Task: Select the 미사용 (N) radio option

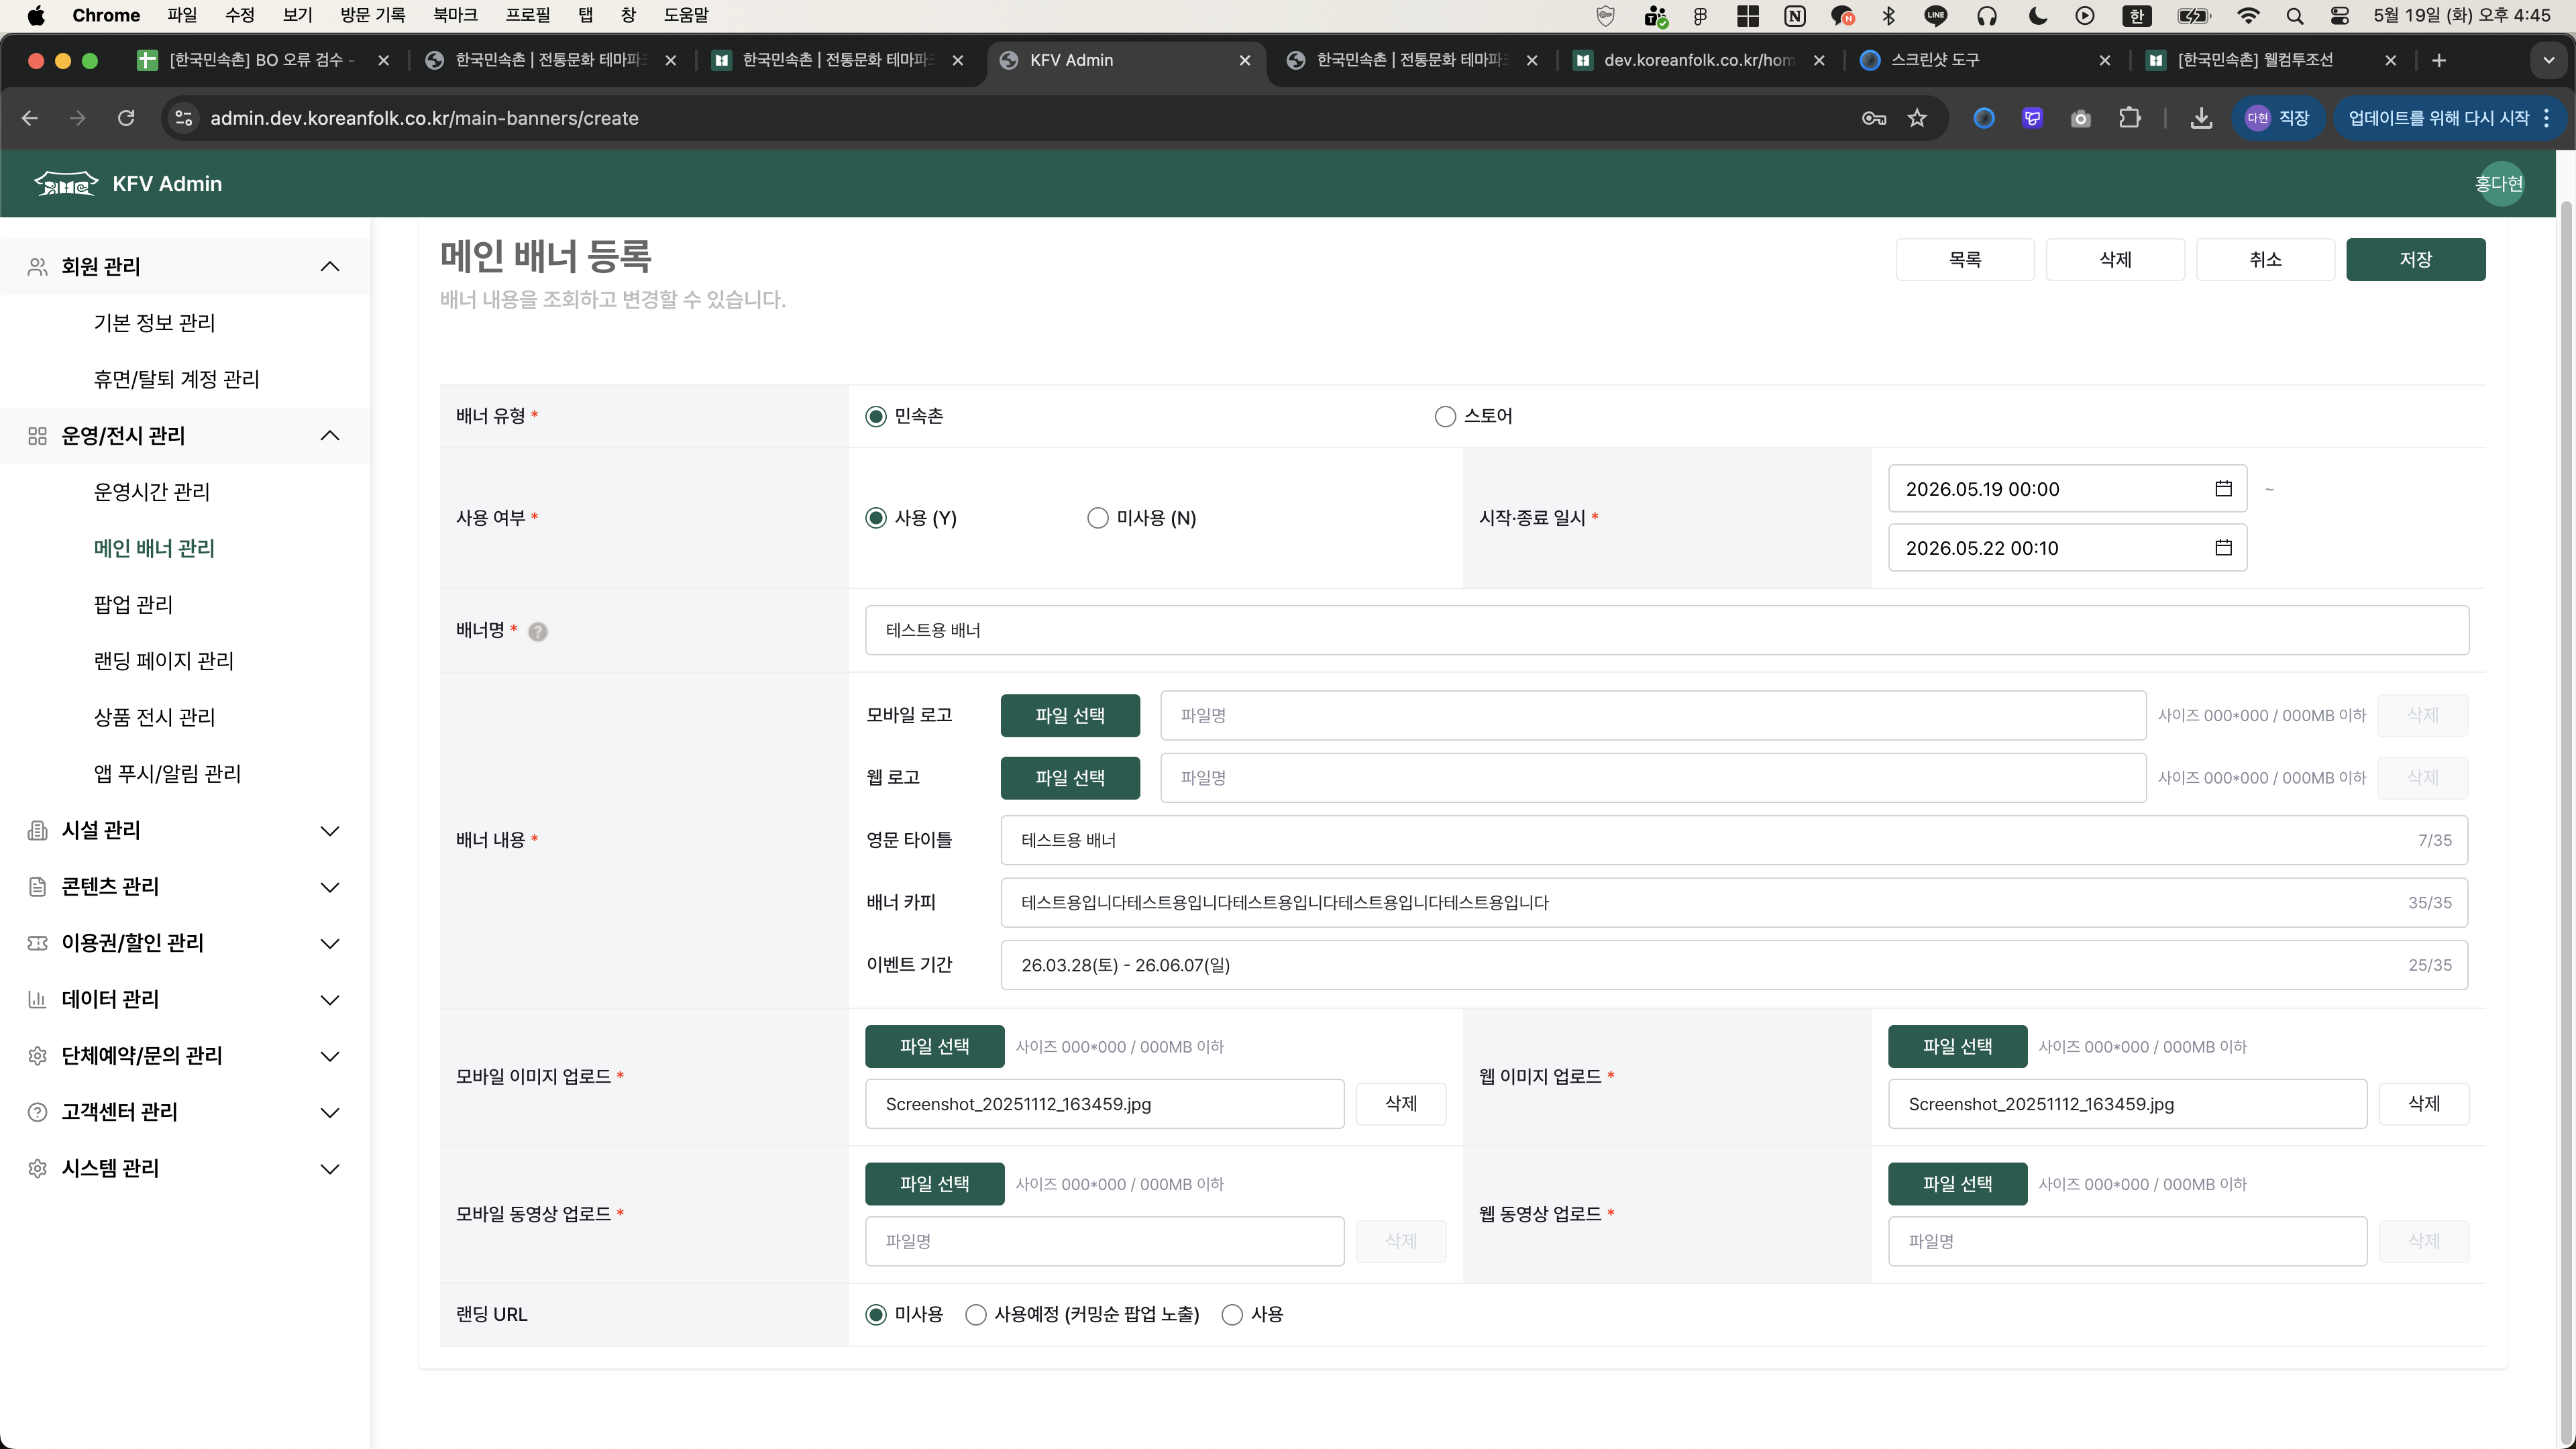Action: point(1098,518)
